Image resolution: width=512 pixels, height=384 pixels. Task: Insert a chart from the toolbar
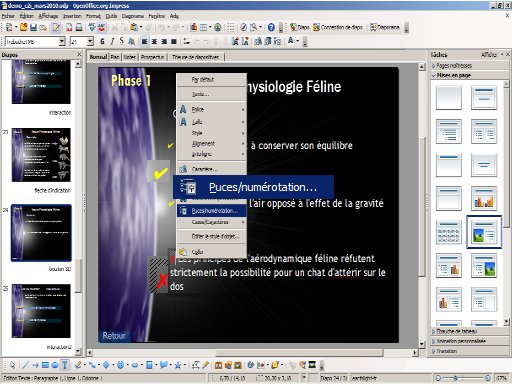coord(194,27)
